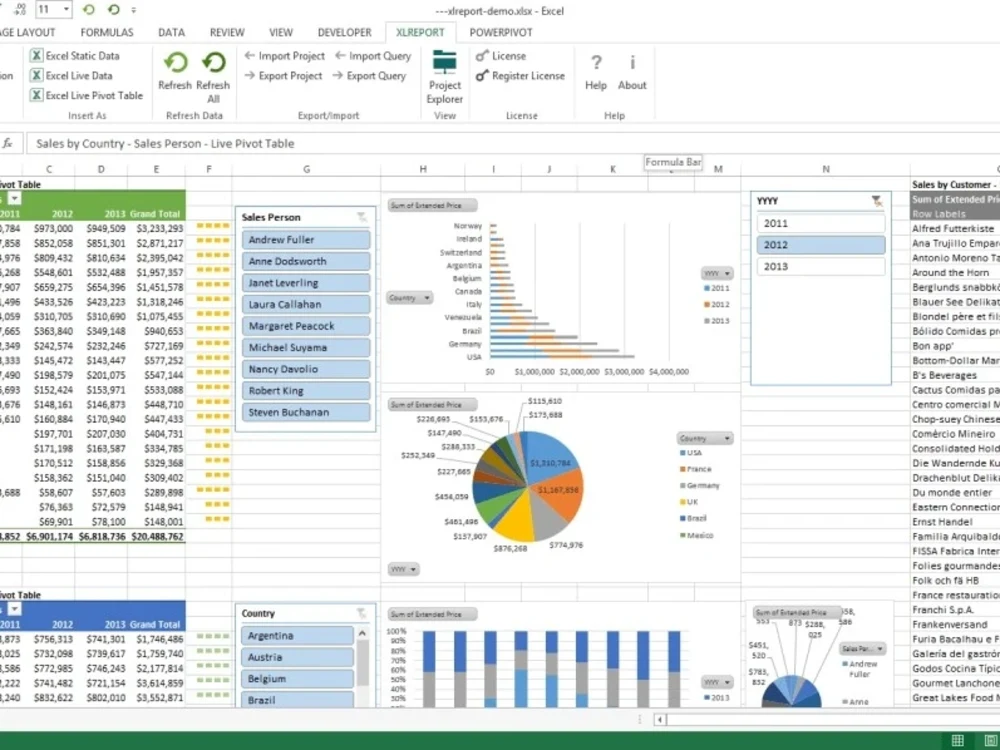The width and height of the screenshot is (1000, 750).
Task: Open YYYY field button on stacked column chart
Action: point(717,682)
